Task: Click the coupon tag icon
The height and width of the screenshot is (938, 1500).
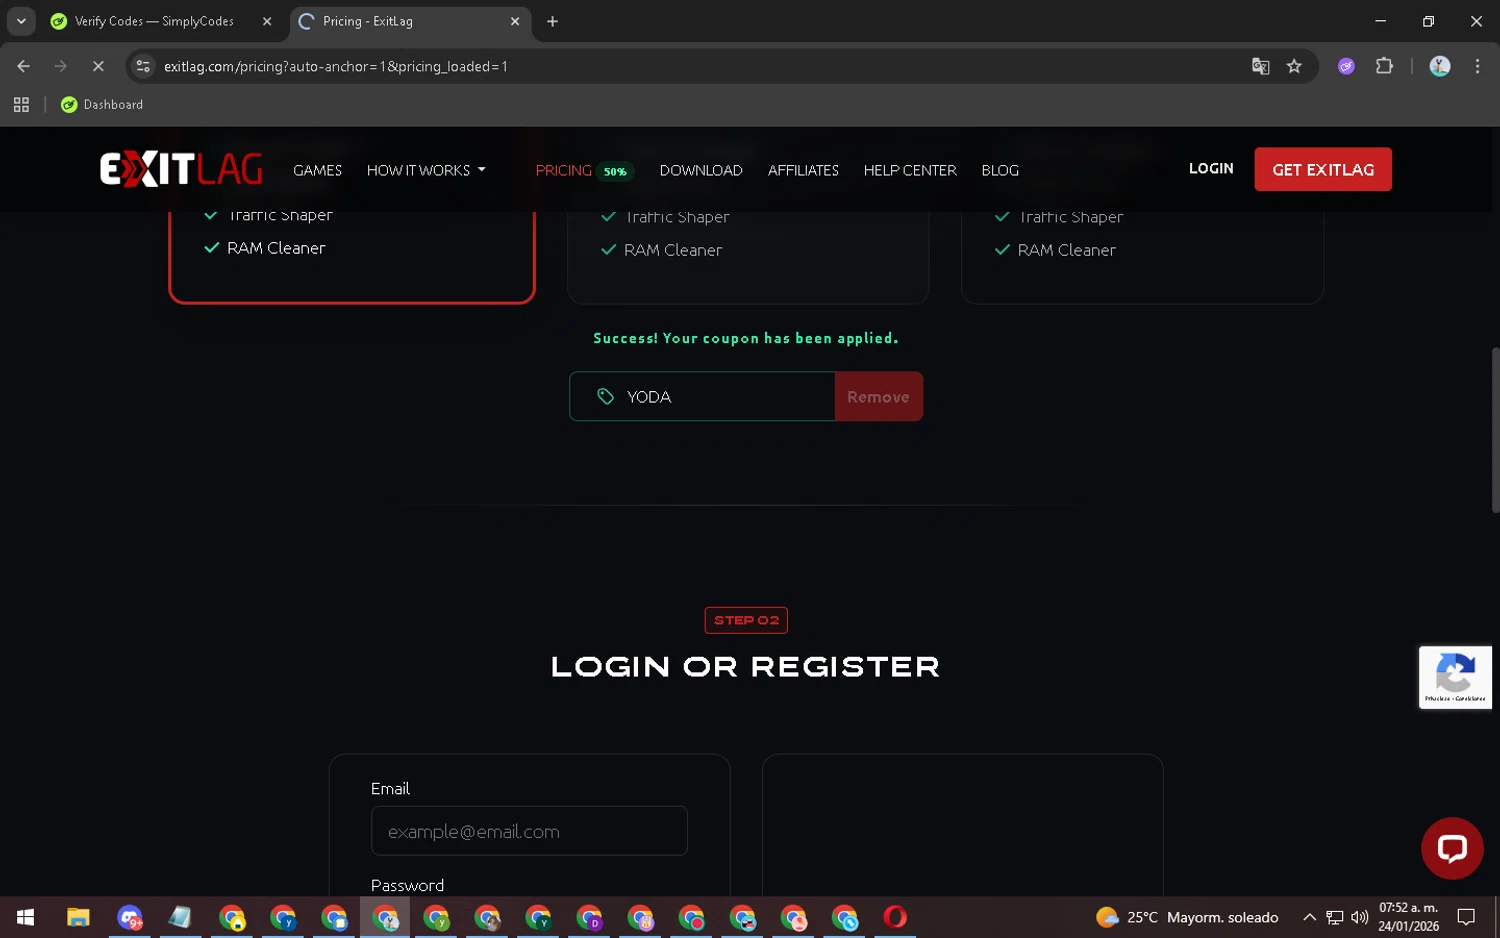Action: (x=605, y=397)
